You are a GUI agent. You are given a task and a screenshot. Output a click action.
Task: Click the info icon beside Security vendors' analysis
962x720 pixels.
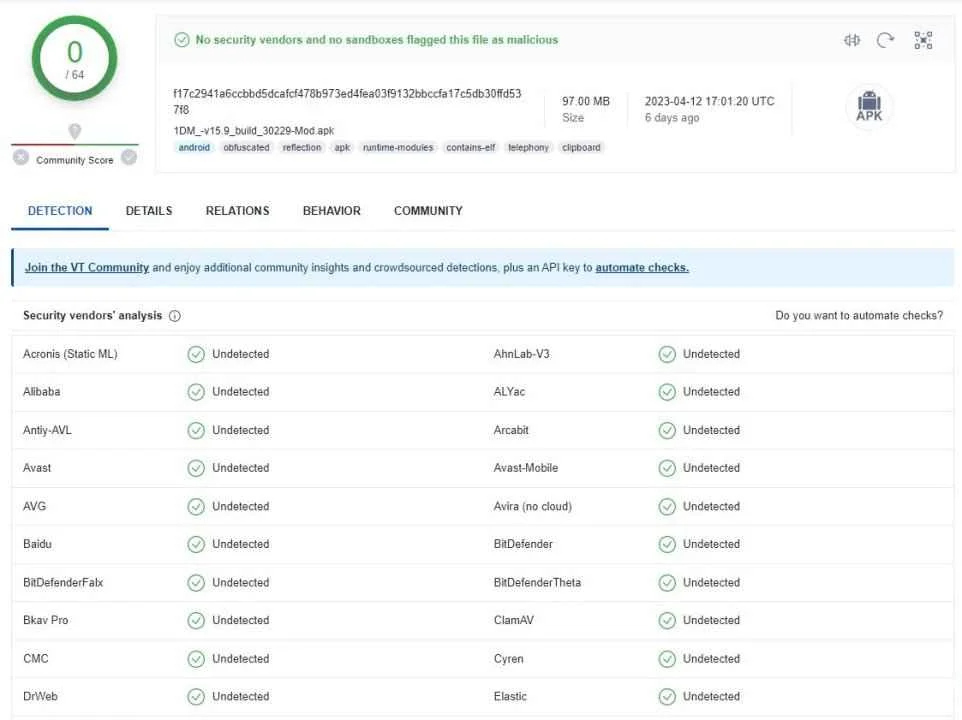coord(175,316)
